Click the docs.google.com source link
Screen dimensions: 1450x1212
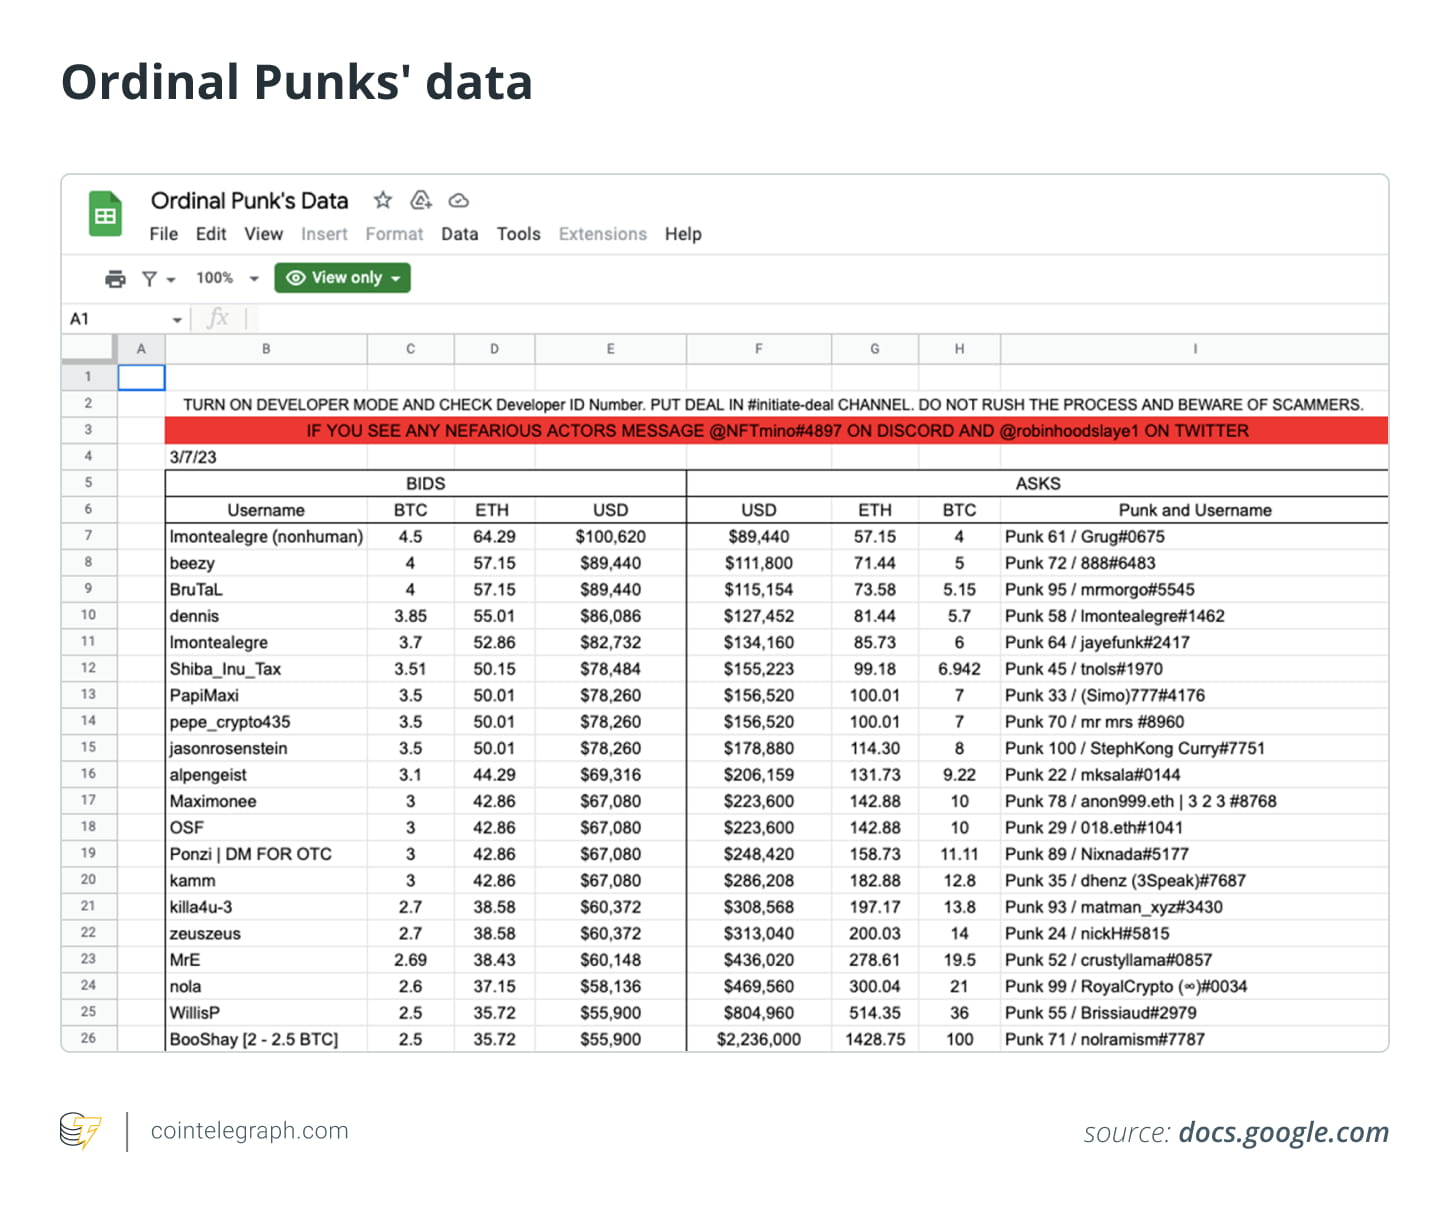[x=1283, y=1132]
